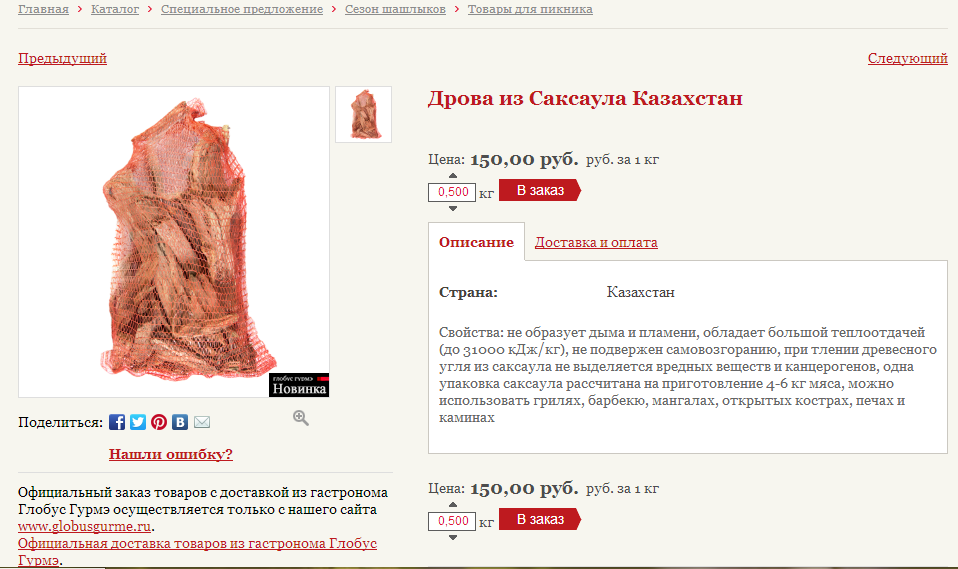958x569 pixels.
Task: Share the product on Facebook
Action: click(117, 422)
